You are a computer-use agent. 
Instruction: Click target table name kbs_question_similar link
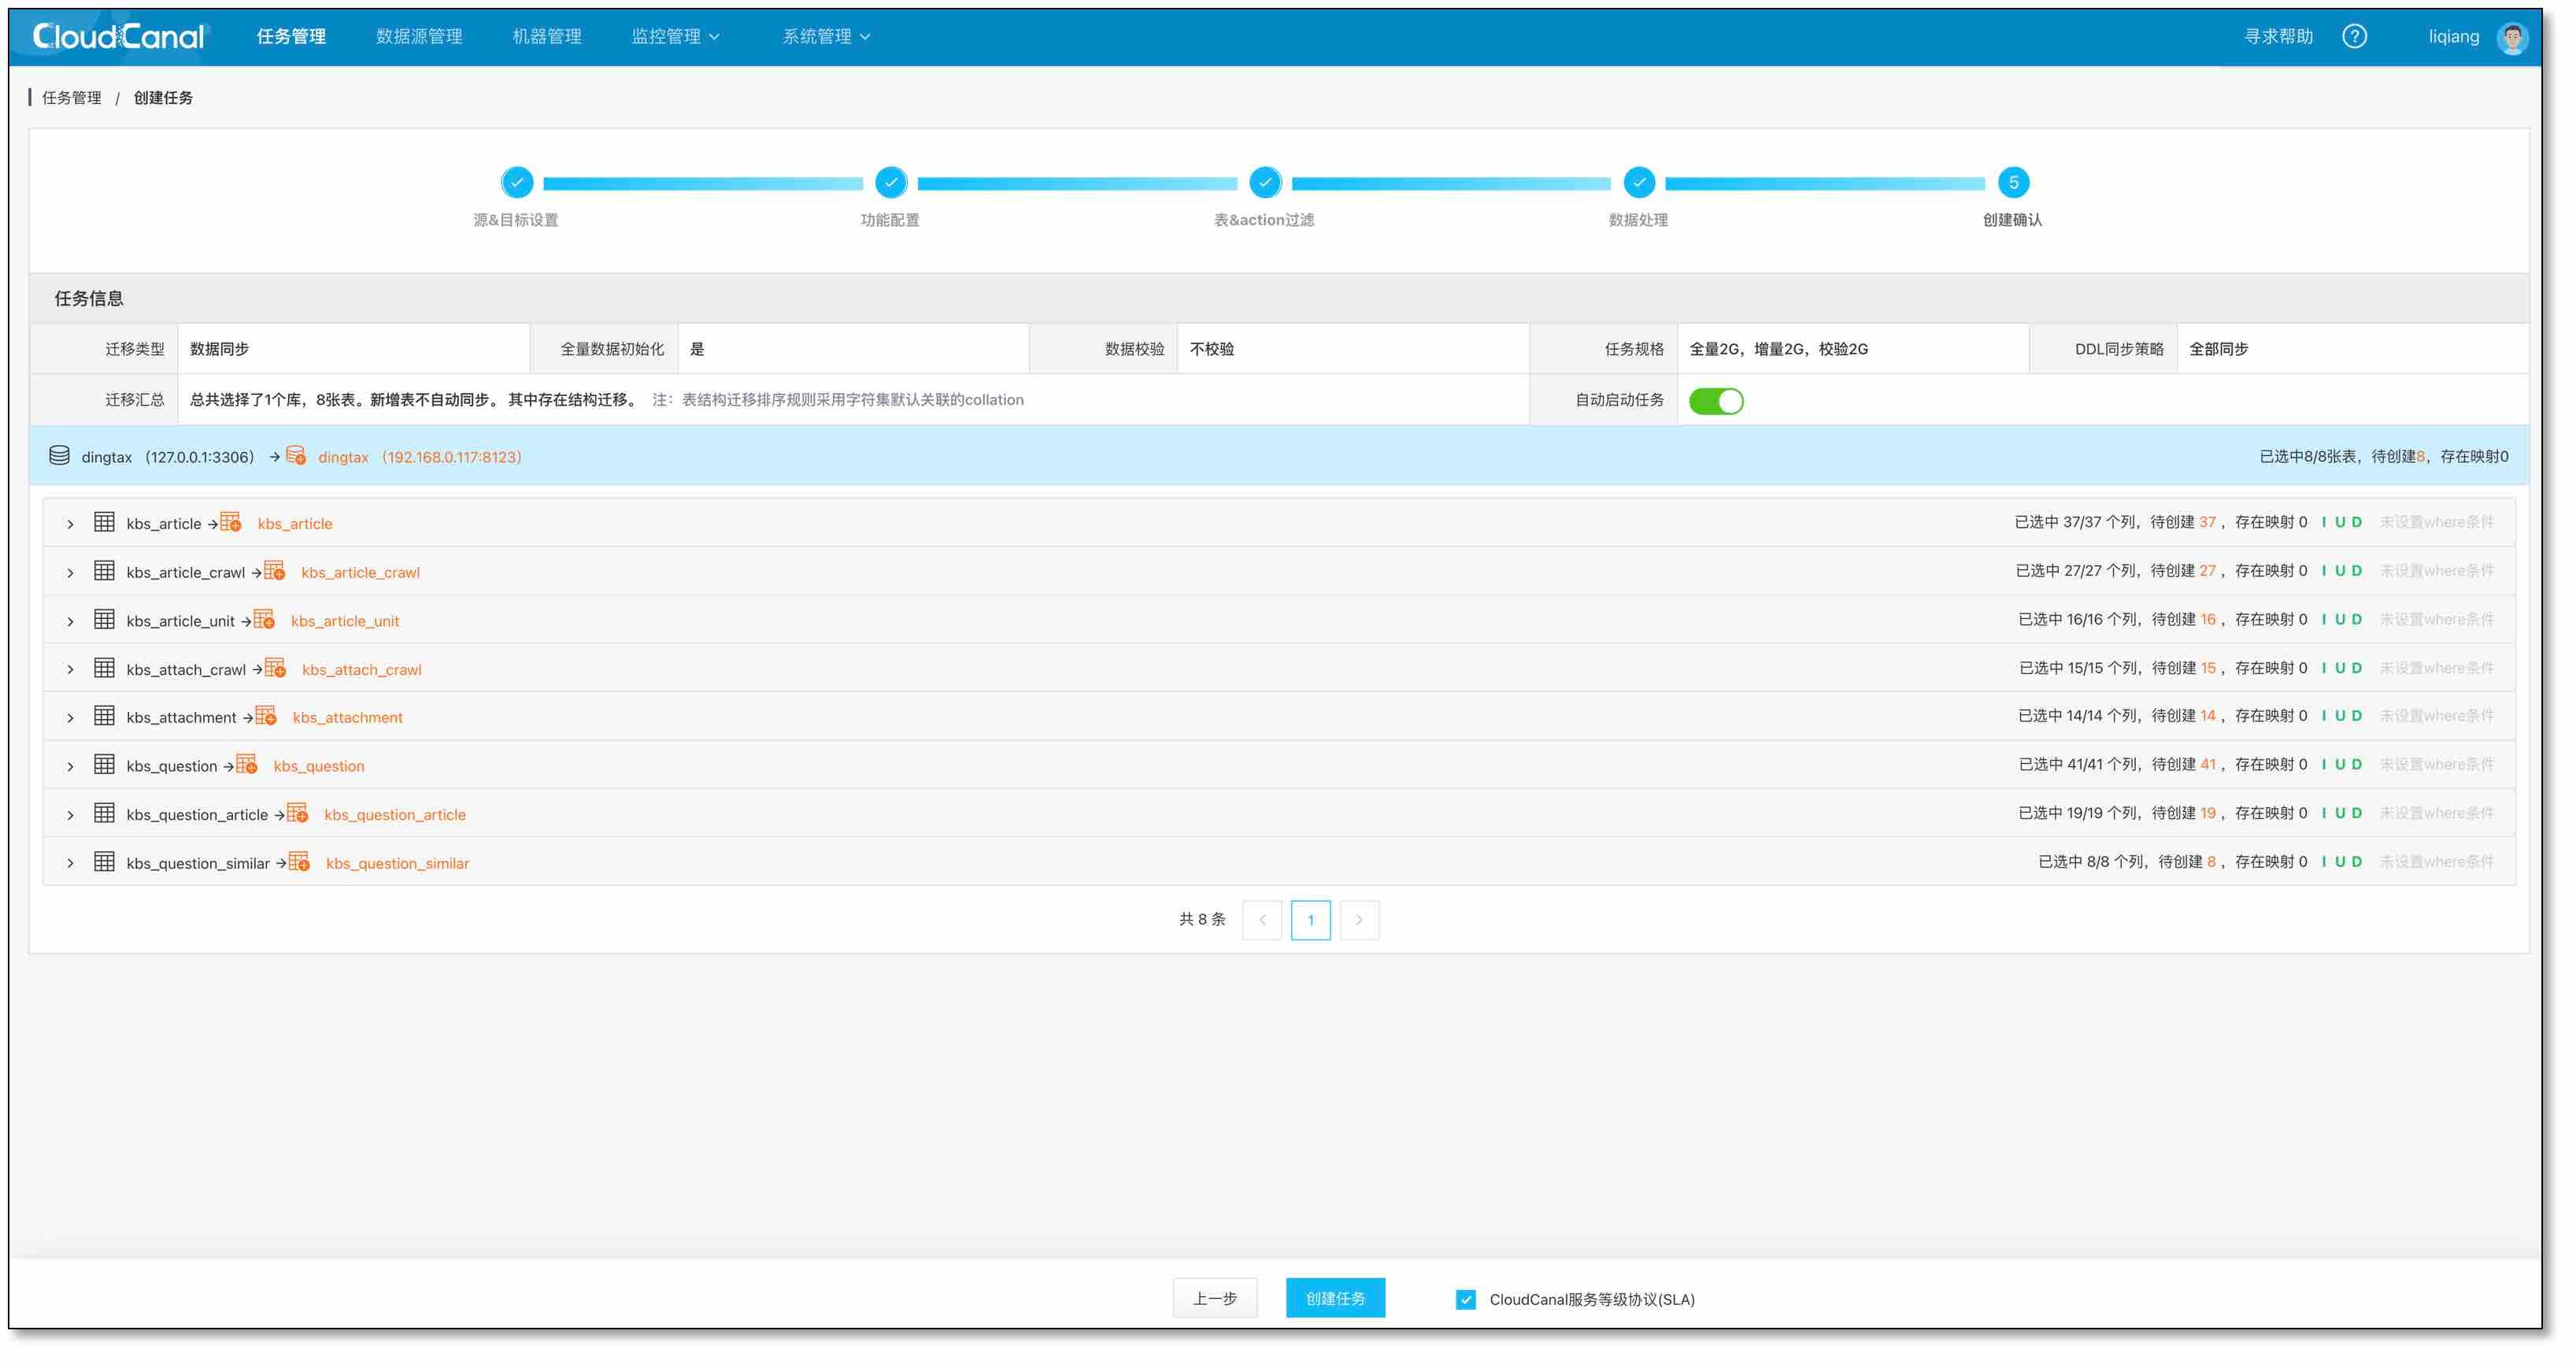tap(397, 864)
